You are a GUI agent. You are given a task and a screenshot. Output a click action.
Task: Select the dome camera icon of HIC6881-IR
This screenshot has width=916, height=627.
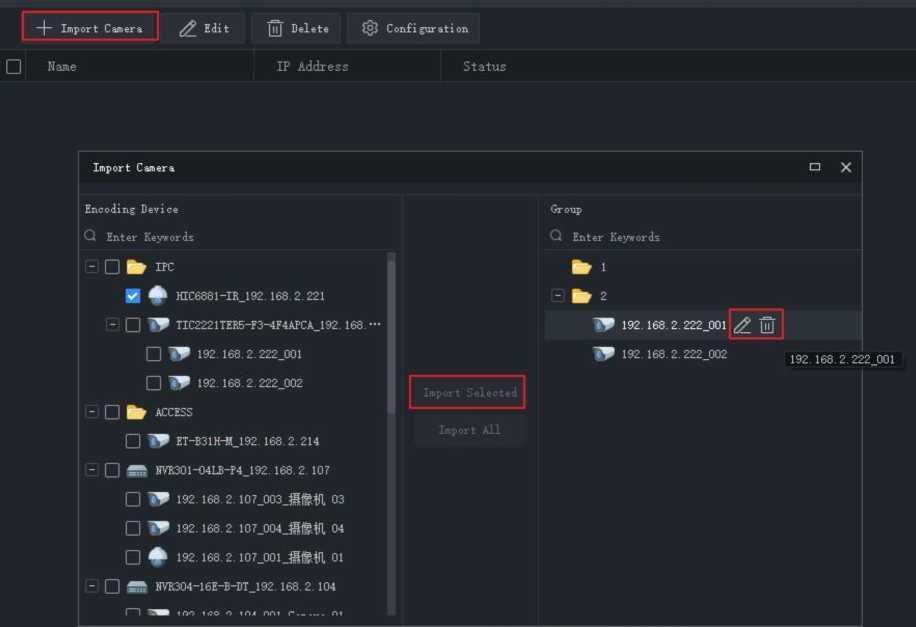[x=158, y=296]
